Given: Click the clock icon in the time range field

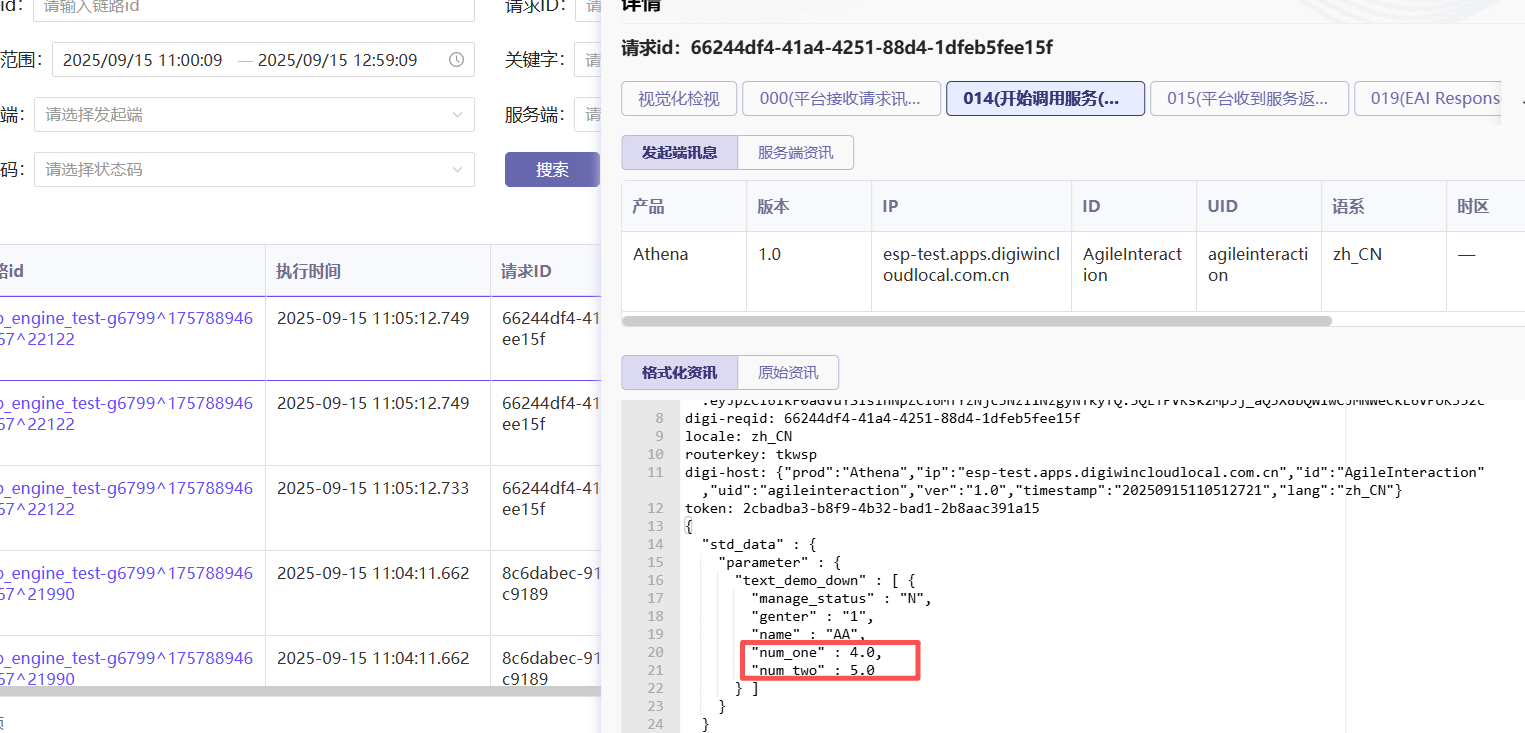Looking at the screenshot, I should (x=456, y=60).
